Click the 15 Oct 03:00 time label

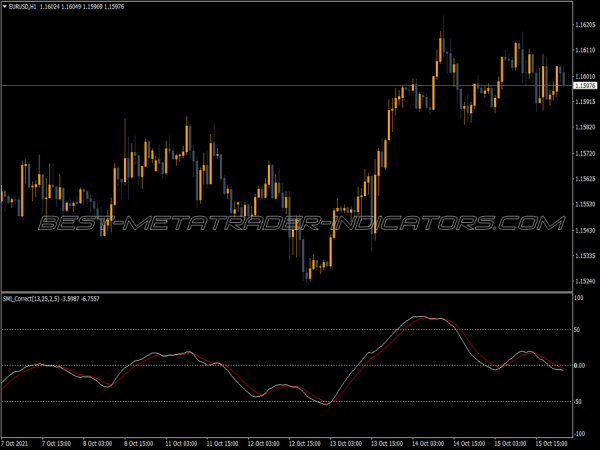pos(510,444)
